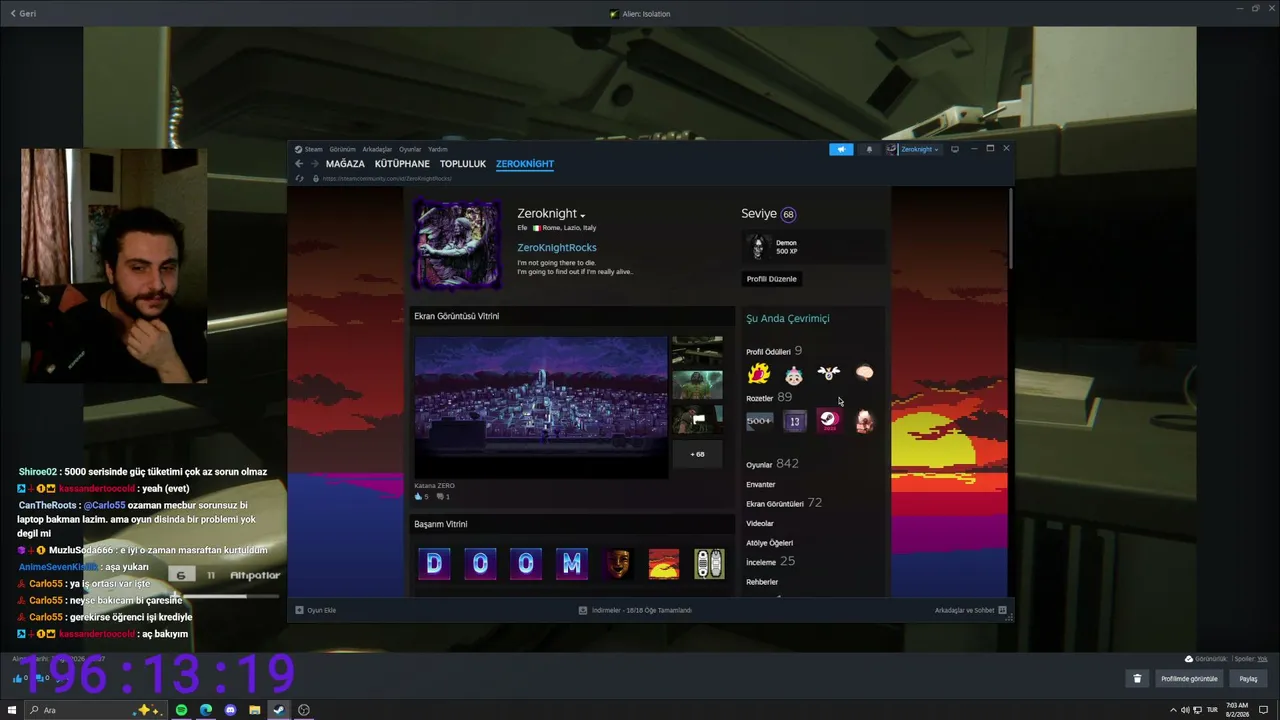Open the Envanter link

(761, 485)
